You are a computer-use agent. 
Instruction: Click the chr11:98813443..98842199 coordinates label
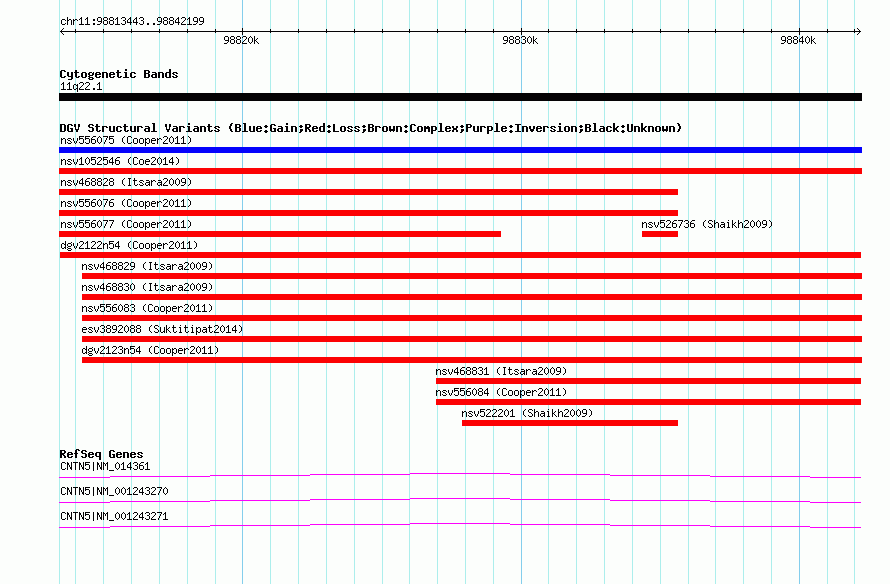click(x=132, y=21)
